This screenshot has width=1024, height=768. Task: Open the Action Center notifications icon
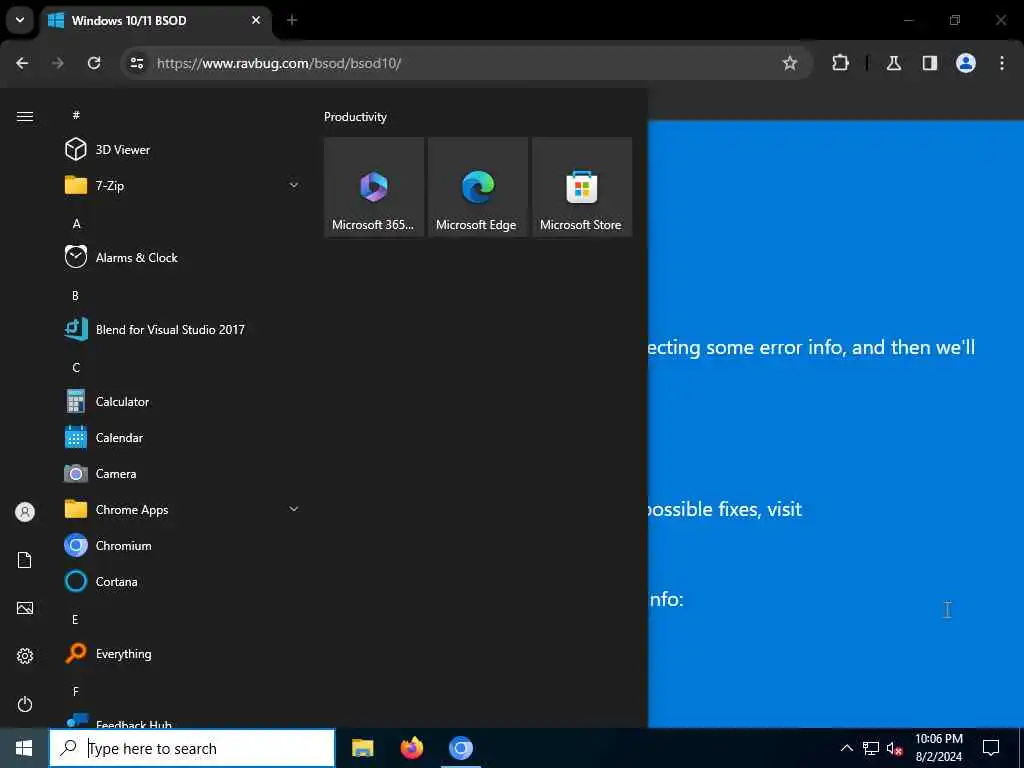(x=991, y=748)
